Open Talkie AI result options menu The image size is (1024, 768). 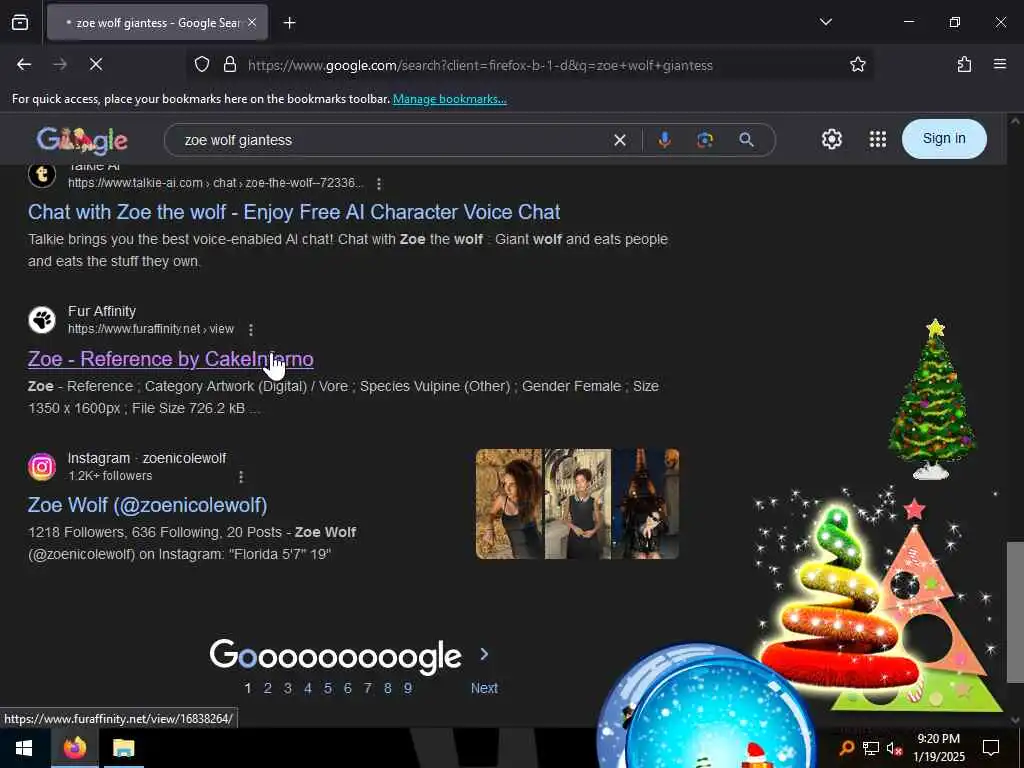click(x=379, y=184)
